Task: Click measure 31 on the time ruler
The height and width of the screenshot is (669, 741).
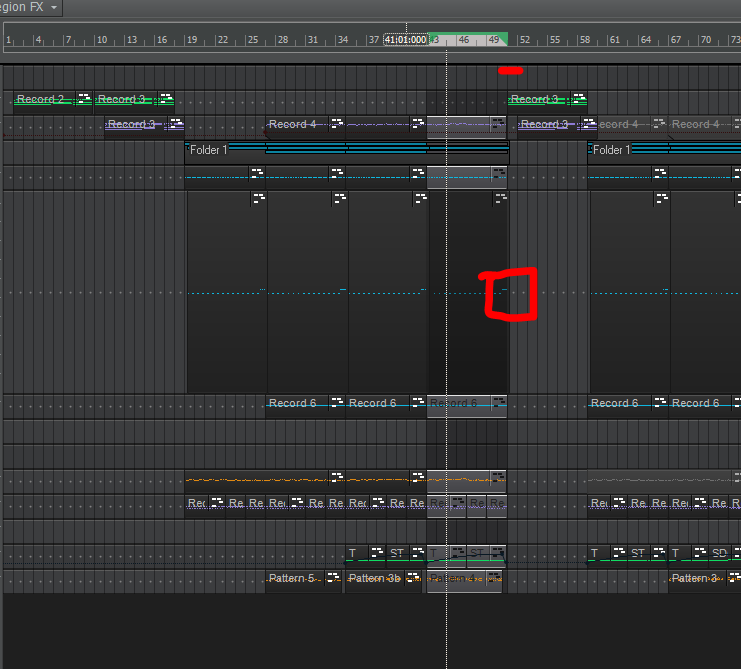Action: pos(313,40)
